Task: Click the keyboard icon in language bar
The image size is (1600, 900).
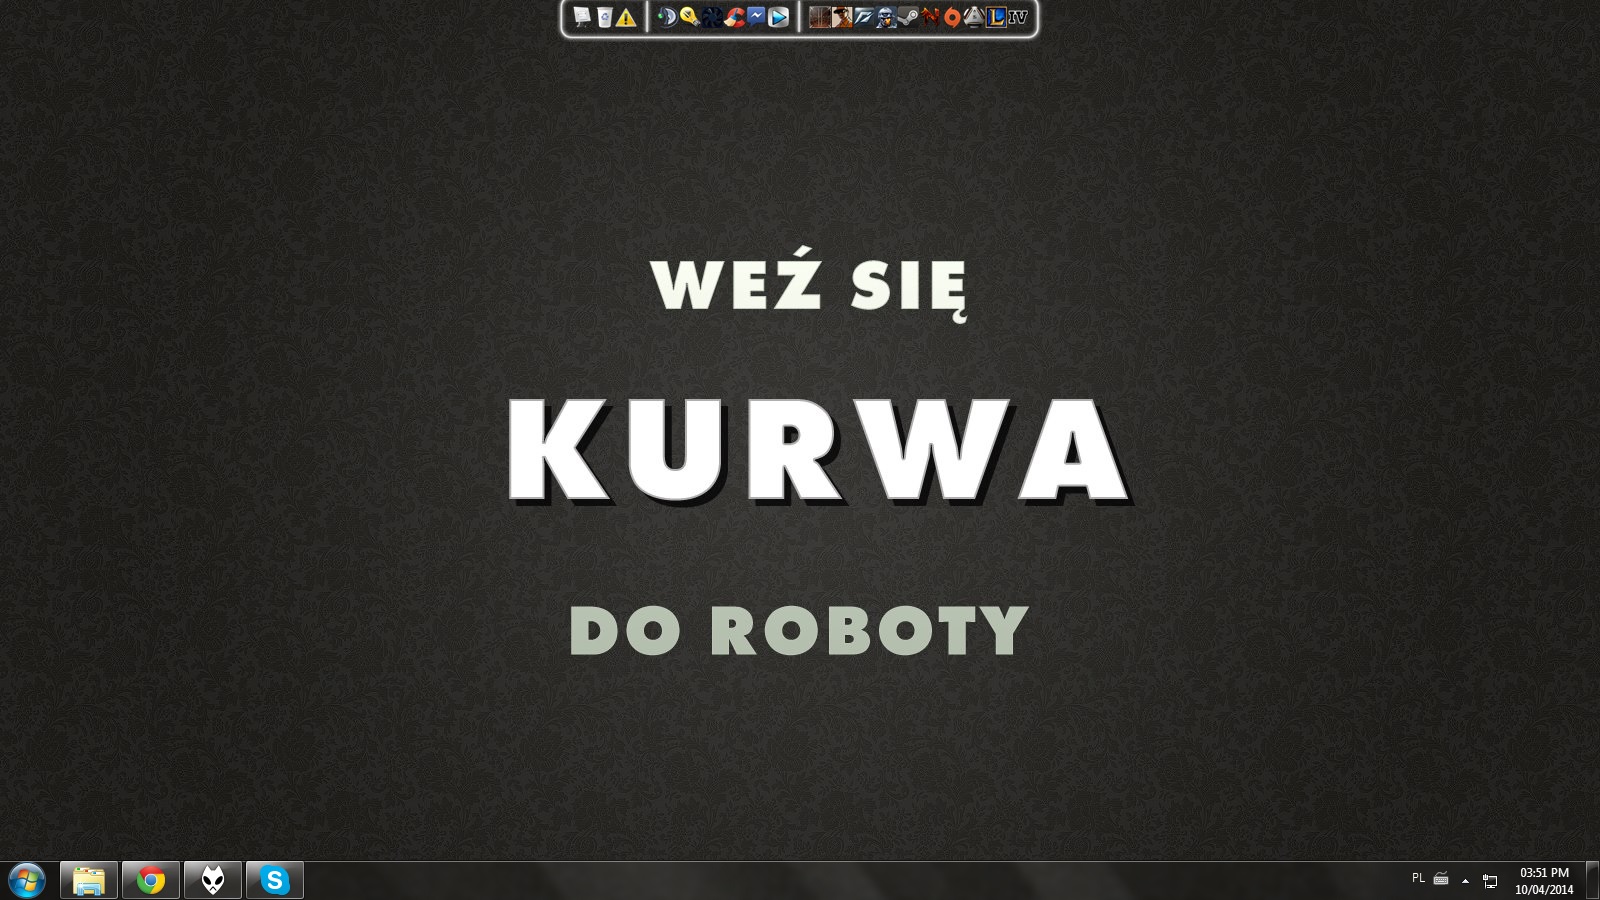Action: [1441, 879]
